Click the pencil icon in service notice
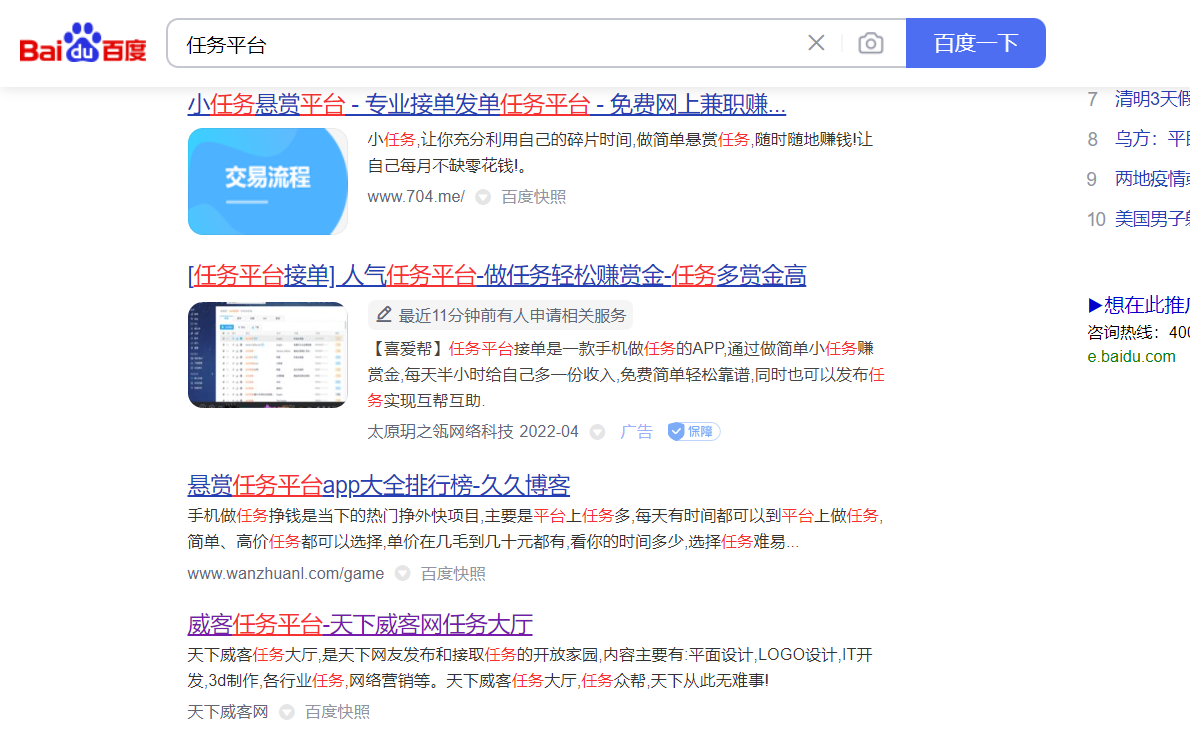Screen dimensions: 1190x735 (384, 314)
